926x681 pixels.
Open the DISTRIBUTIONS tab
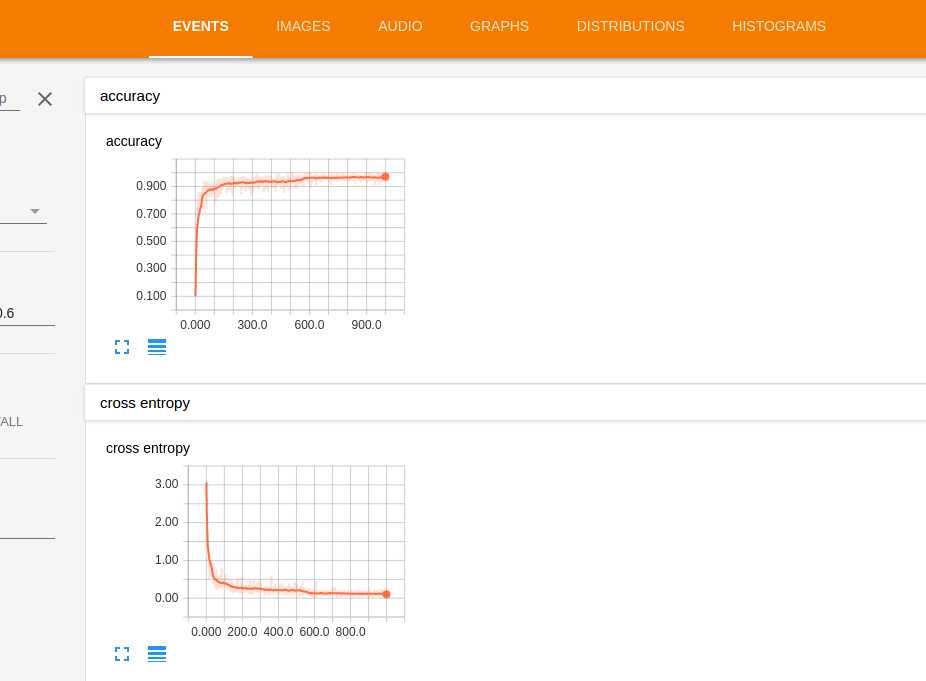pos(630,27)
